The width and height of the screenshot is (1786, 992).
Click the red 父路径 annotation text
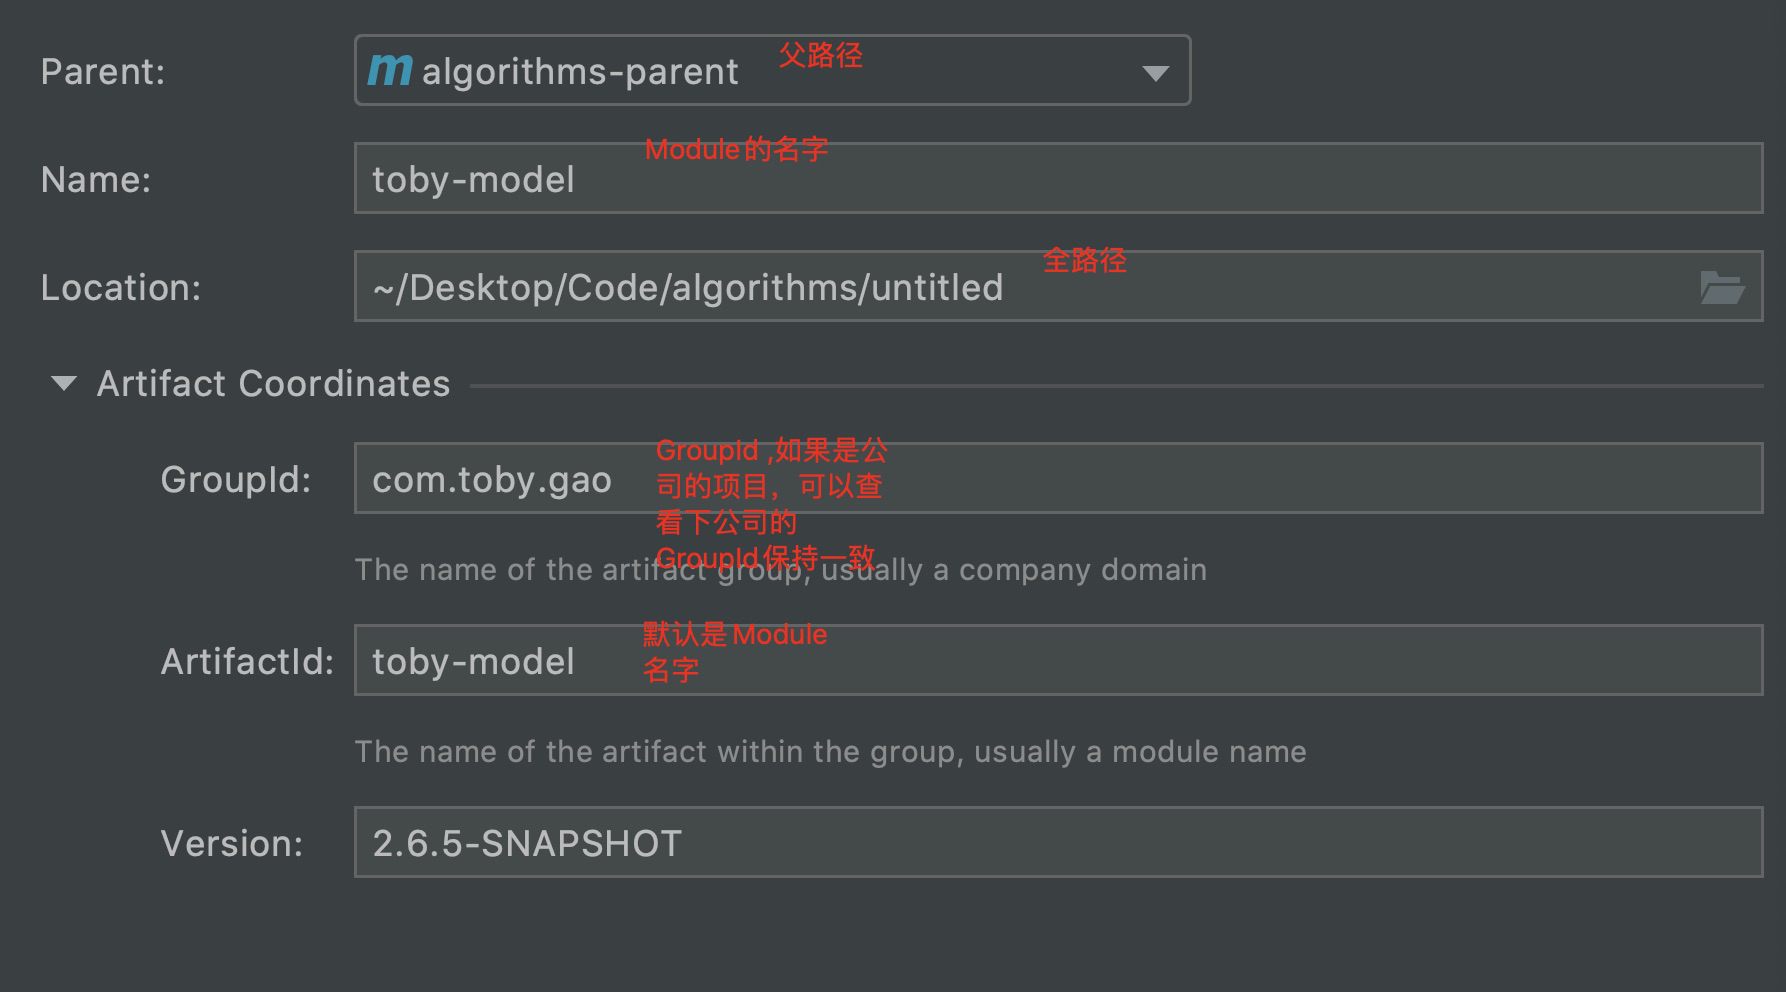[x=821, y=57]
